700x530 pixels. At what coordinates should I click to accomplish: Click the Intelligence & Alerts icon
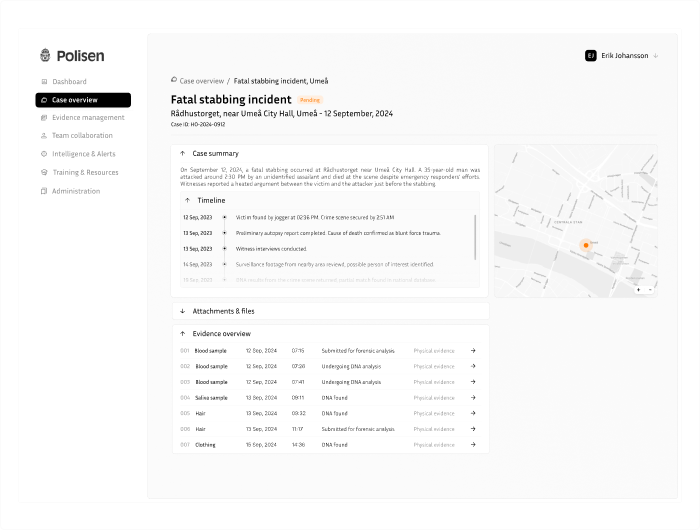[x=44, y=154]
